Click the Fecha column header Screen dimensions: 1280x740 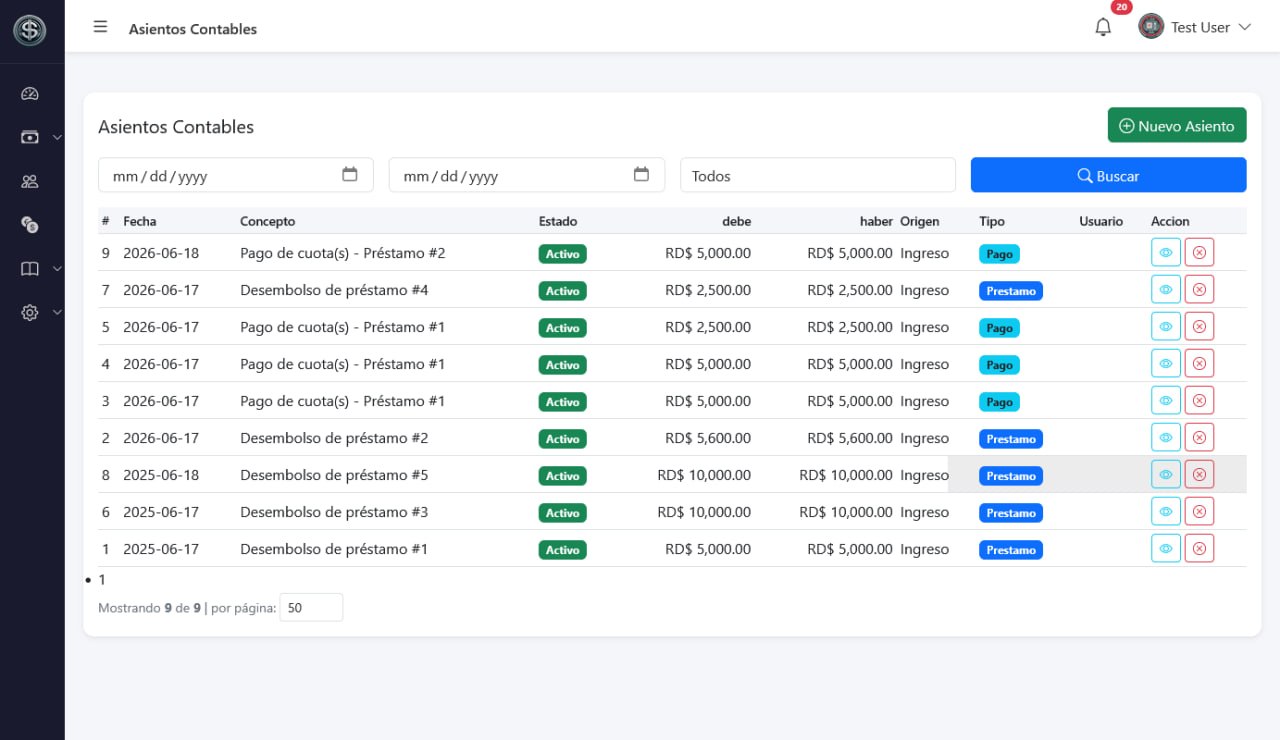tap(140, 221)
